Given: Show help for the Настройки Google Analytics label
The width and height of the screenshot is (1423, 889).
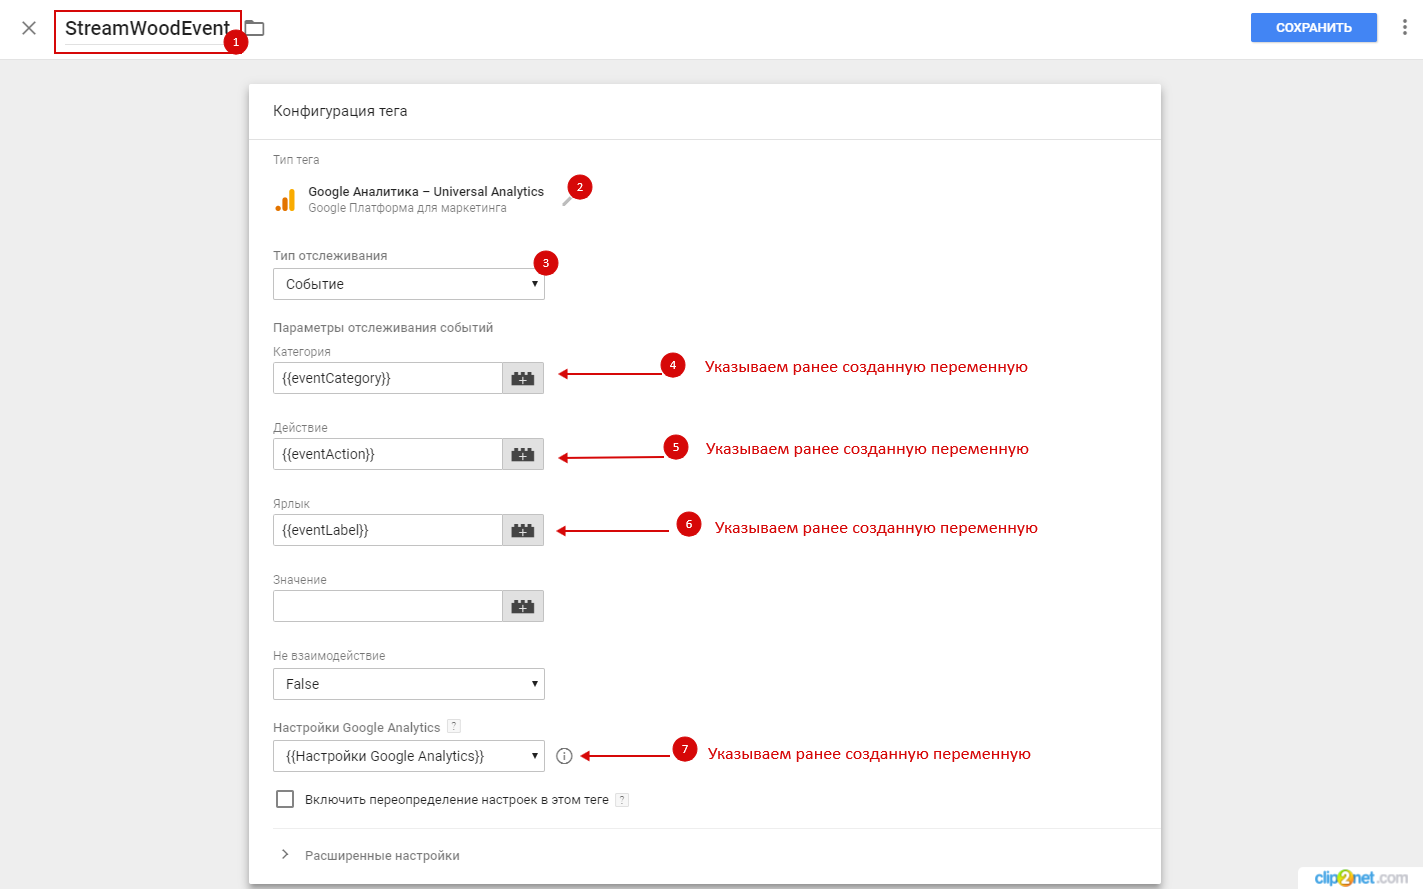Looking at the screenshot, I should [x=454, y=726].
